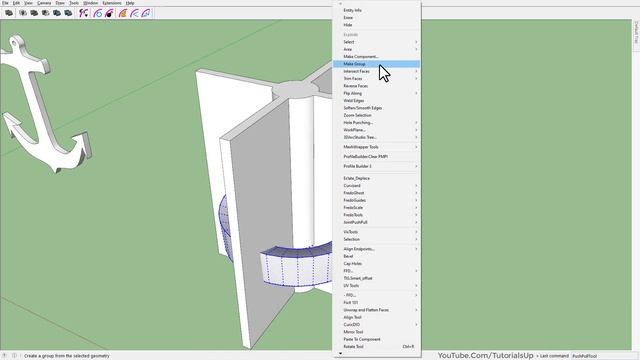Expand the Area submenu

click(376, 49)
